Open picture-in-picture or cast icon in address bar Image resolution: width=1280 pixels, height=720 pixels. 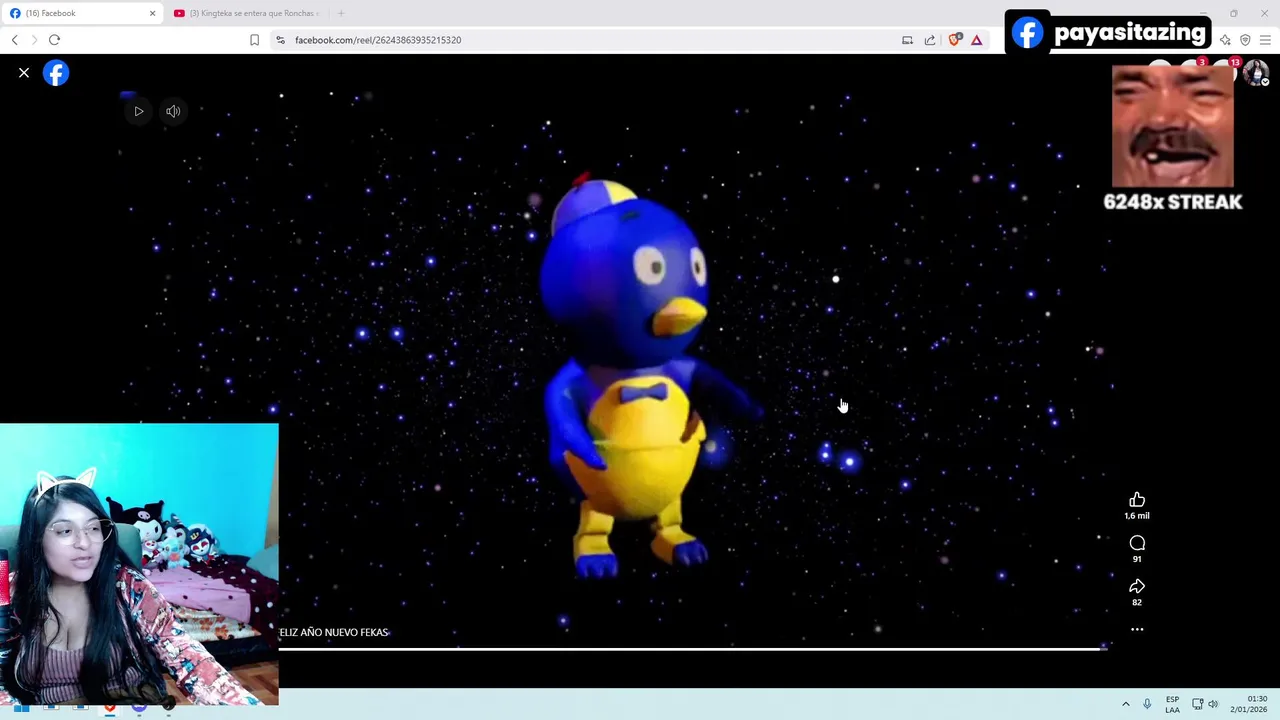pyautogui.click(x=907, y=40)
